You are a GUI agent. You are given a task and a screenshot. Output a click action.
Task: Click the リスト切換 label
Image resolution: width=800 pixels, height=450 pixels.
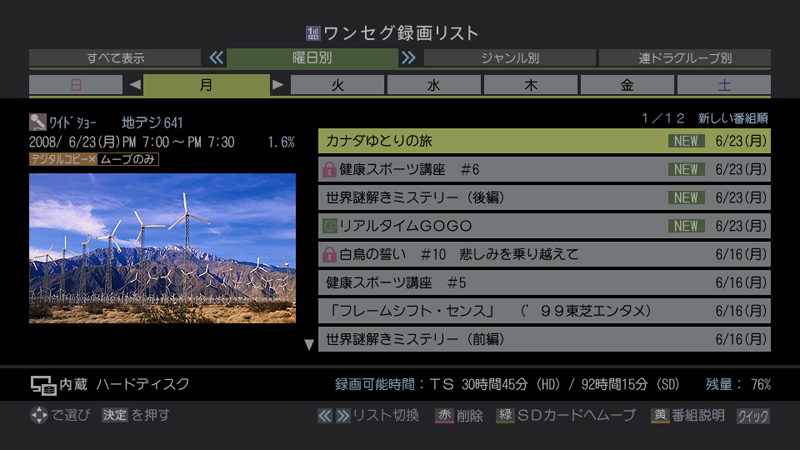[386, 416]
